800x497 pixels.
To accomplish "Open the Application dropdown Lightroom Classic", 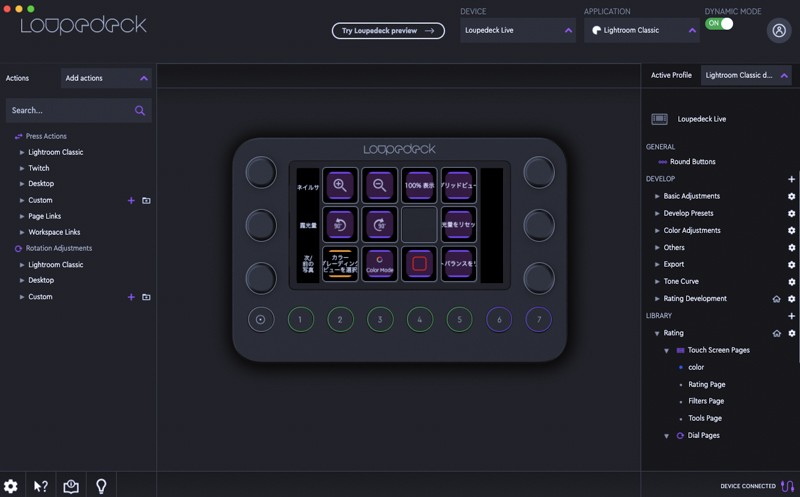I will (642, 30).
